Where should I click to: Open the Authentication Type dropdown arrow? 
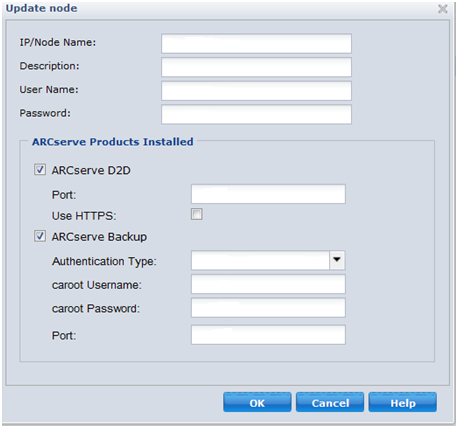(337, 260)
